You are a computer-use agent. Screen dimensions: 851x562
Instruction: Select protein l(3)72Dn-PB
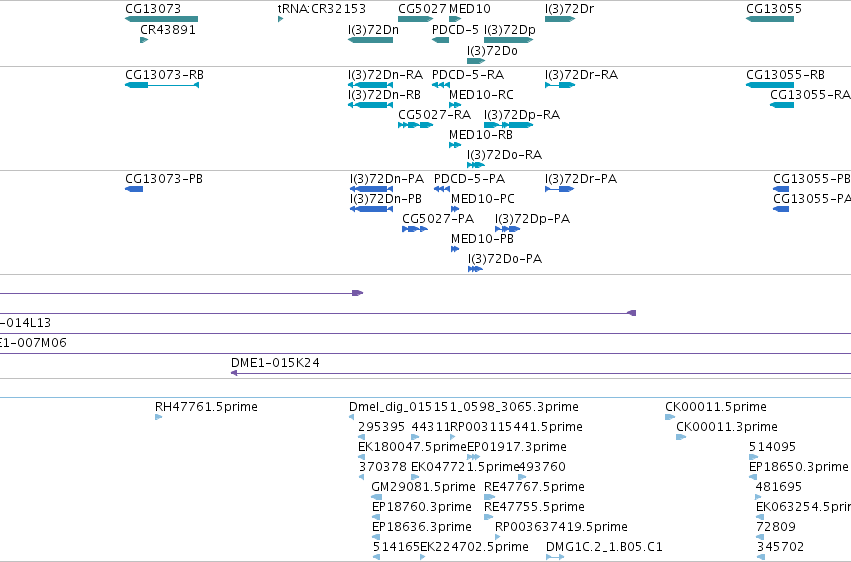coord(371,209)
